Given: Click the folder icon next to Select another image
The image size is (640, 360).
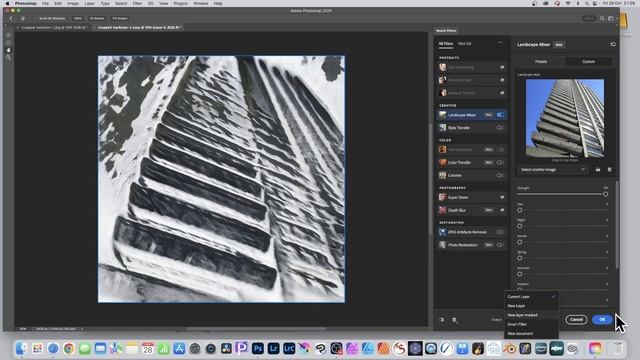Looking at the screenshot, I should coord(598,169).
